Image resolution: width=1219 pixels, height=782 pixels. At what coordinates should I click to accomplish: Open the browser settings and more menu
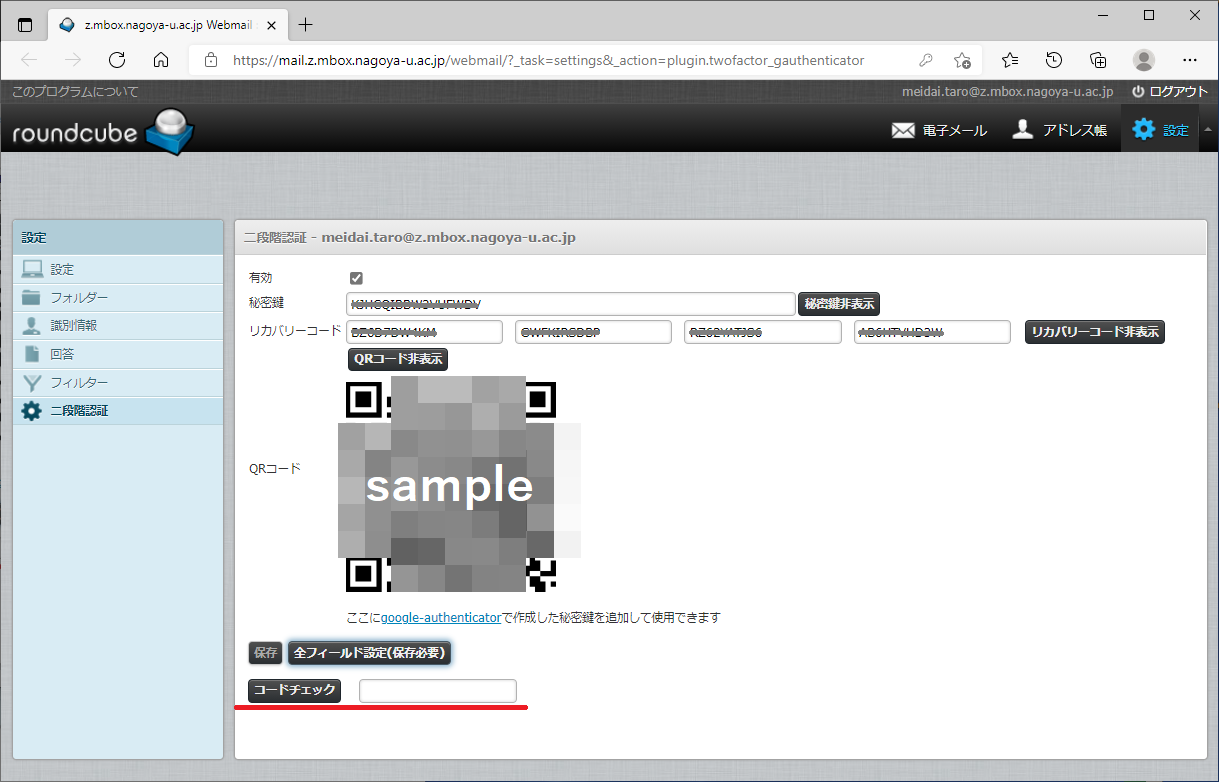tap(1189, 60)
